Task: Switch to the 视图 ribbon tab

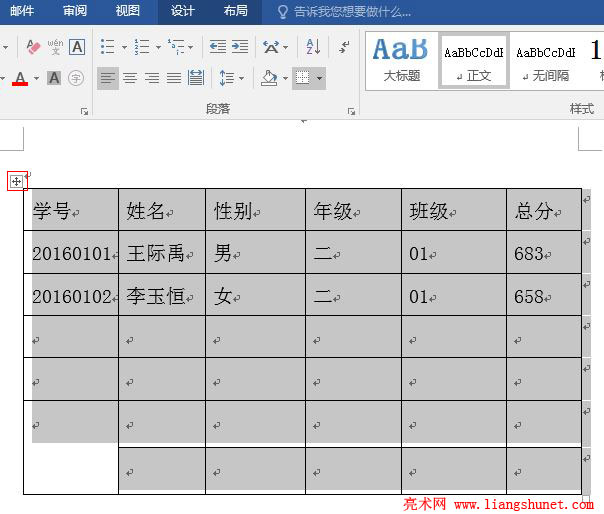Action: pos(128,11)
